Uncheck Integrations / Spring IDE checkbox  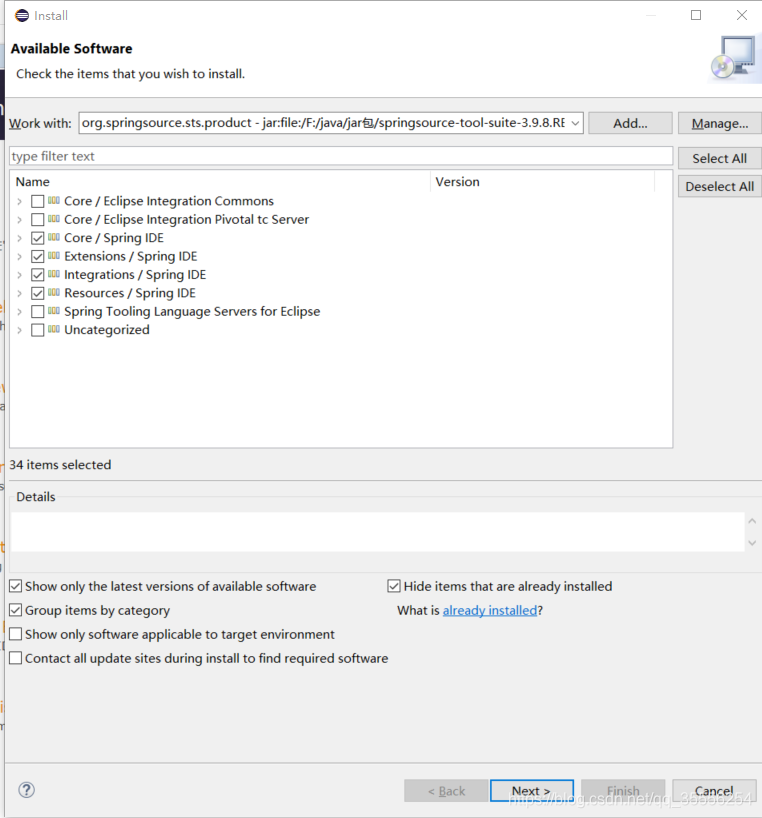pos(38,275)
